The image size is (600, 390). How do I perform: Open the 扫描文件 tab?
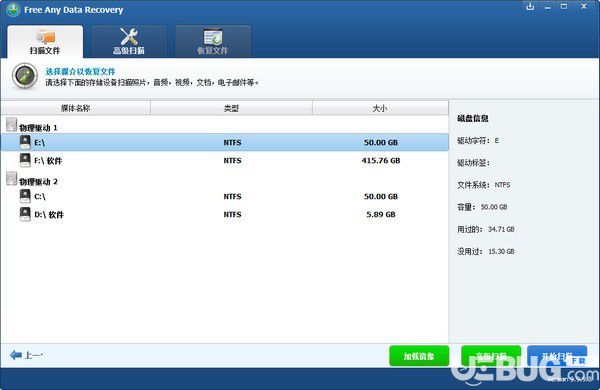pyautogui.click(x=45, y=41)
